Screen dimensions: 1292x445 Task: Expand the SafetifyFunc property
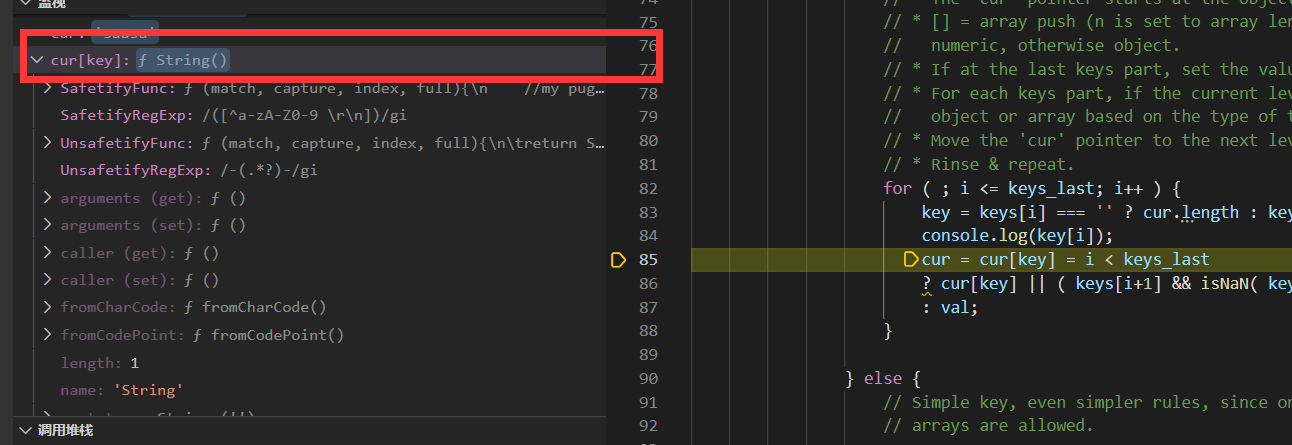click(47, 88)
